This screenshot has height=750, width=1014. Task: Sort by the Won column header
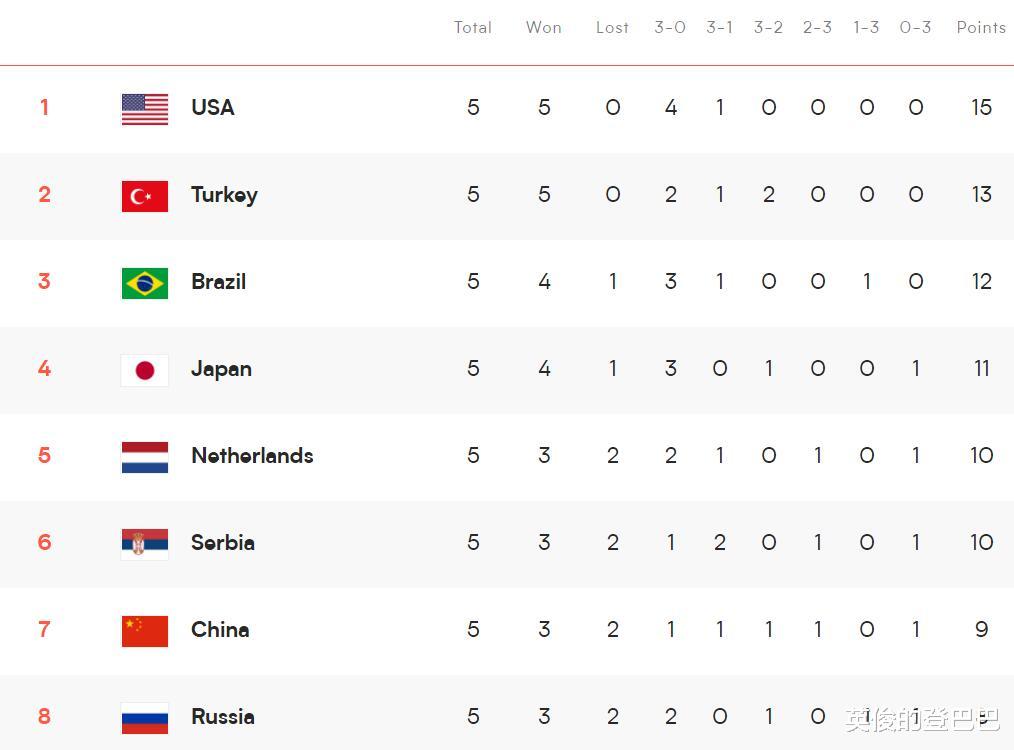pos(543,28)
